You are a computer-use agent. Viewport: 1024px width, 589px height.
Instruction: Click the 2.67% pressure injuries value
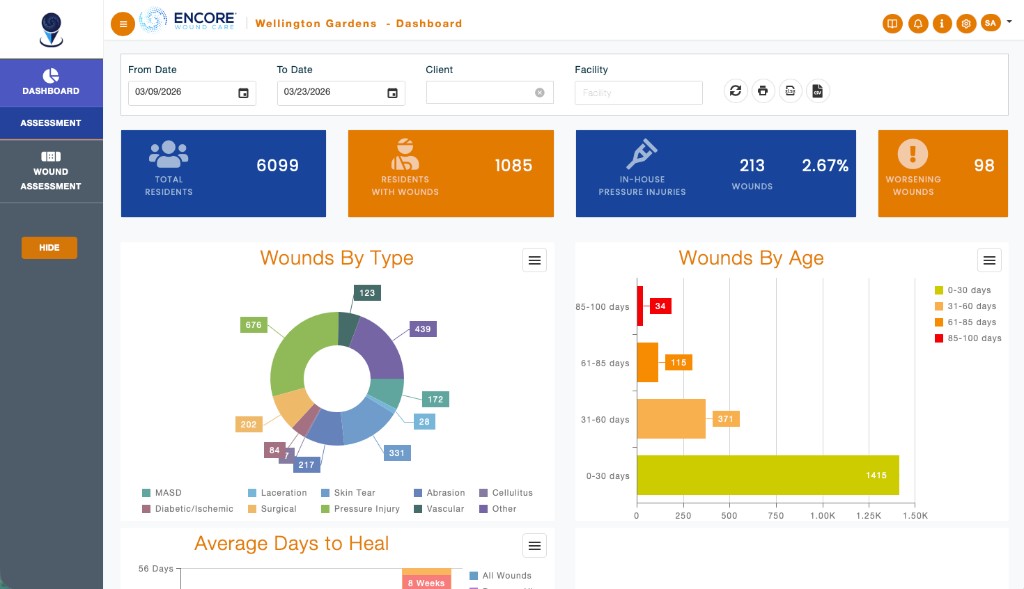pos(825,166)
